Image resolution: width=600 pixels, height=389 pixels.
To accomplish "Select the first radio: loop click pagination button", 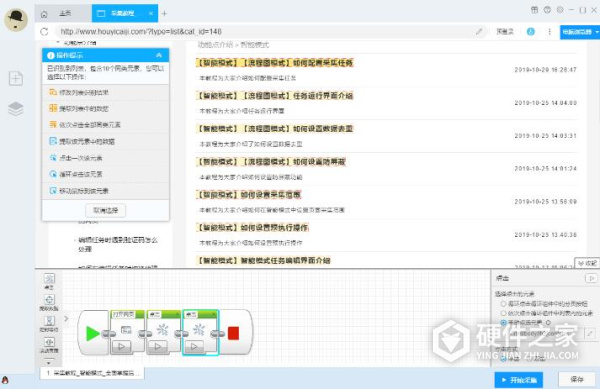I will pyautogui.click(x=504, y=304).
